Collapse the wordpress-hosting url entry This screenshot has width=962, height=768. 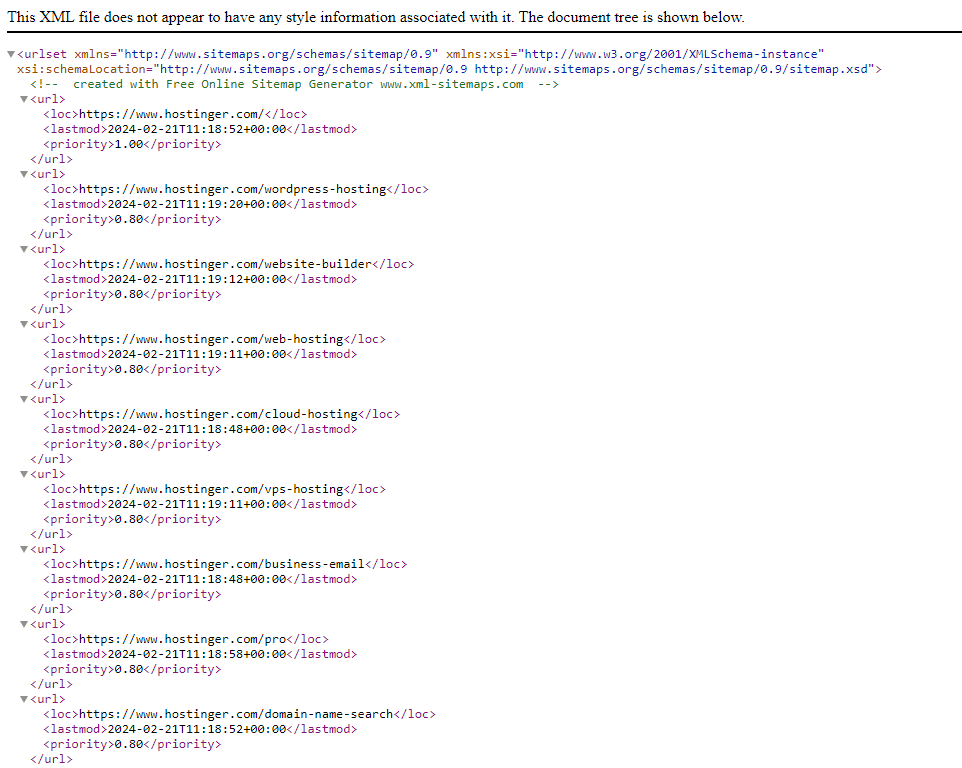[x=23, y=174]
